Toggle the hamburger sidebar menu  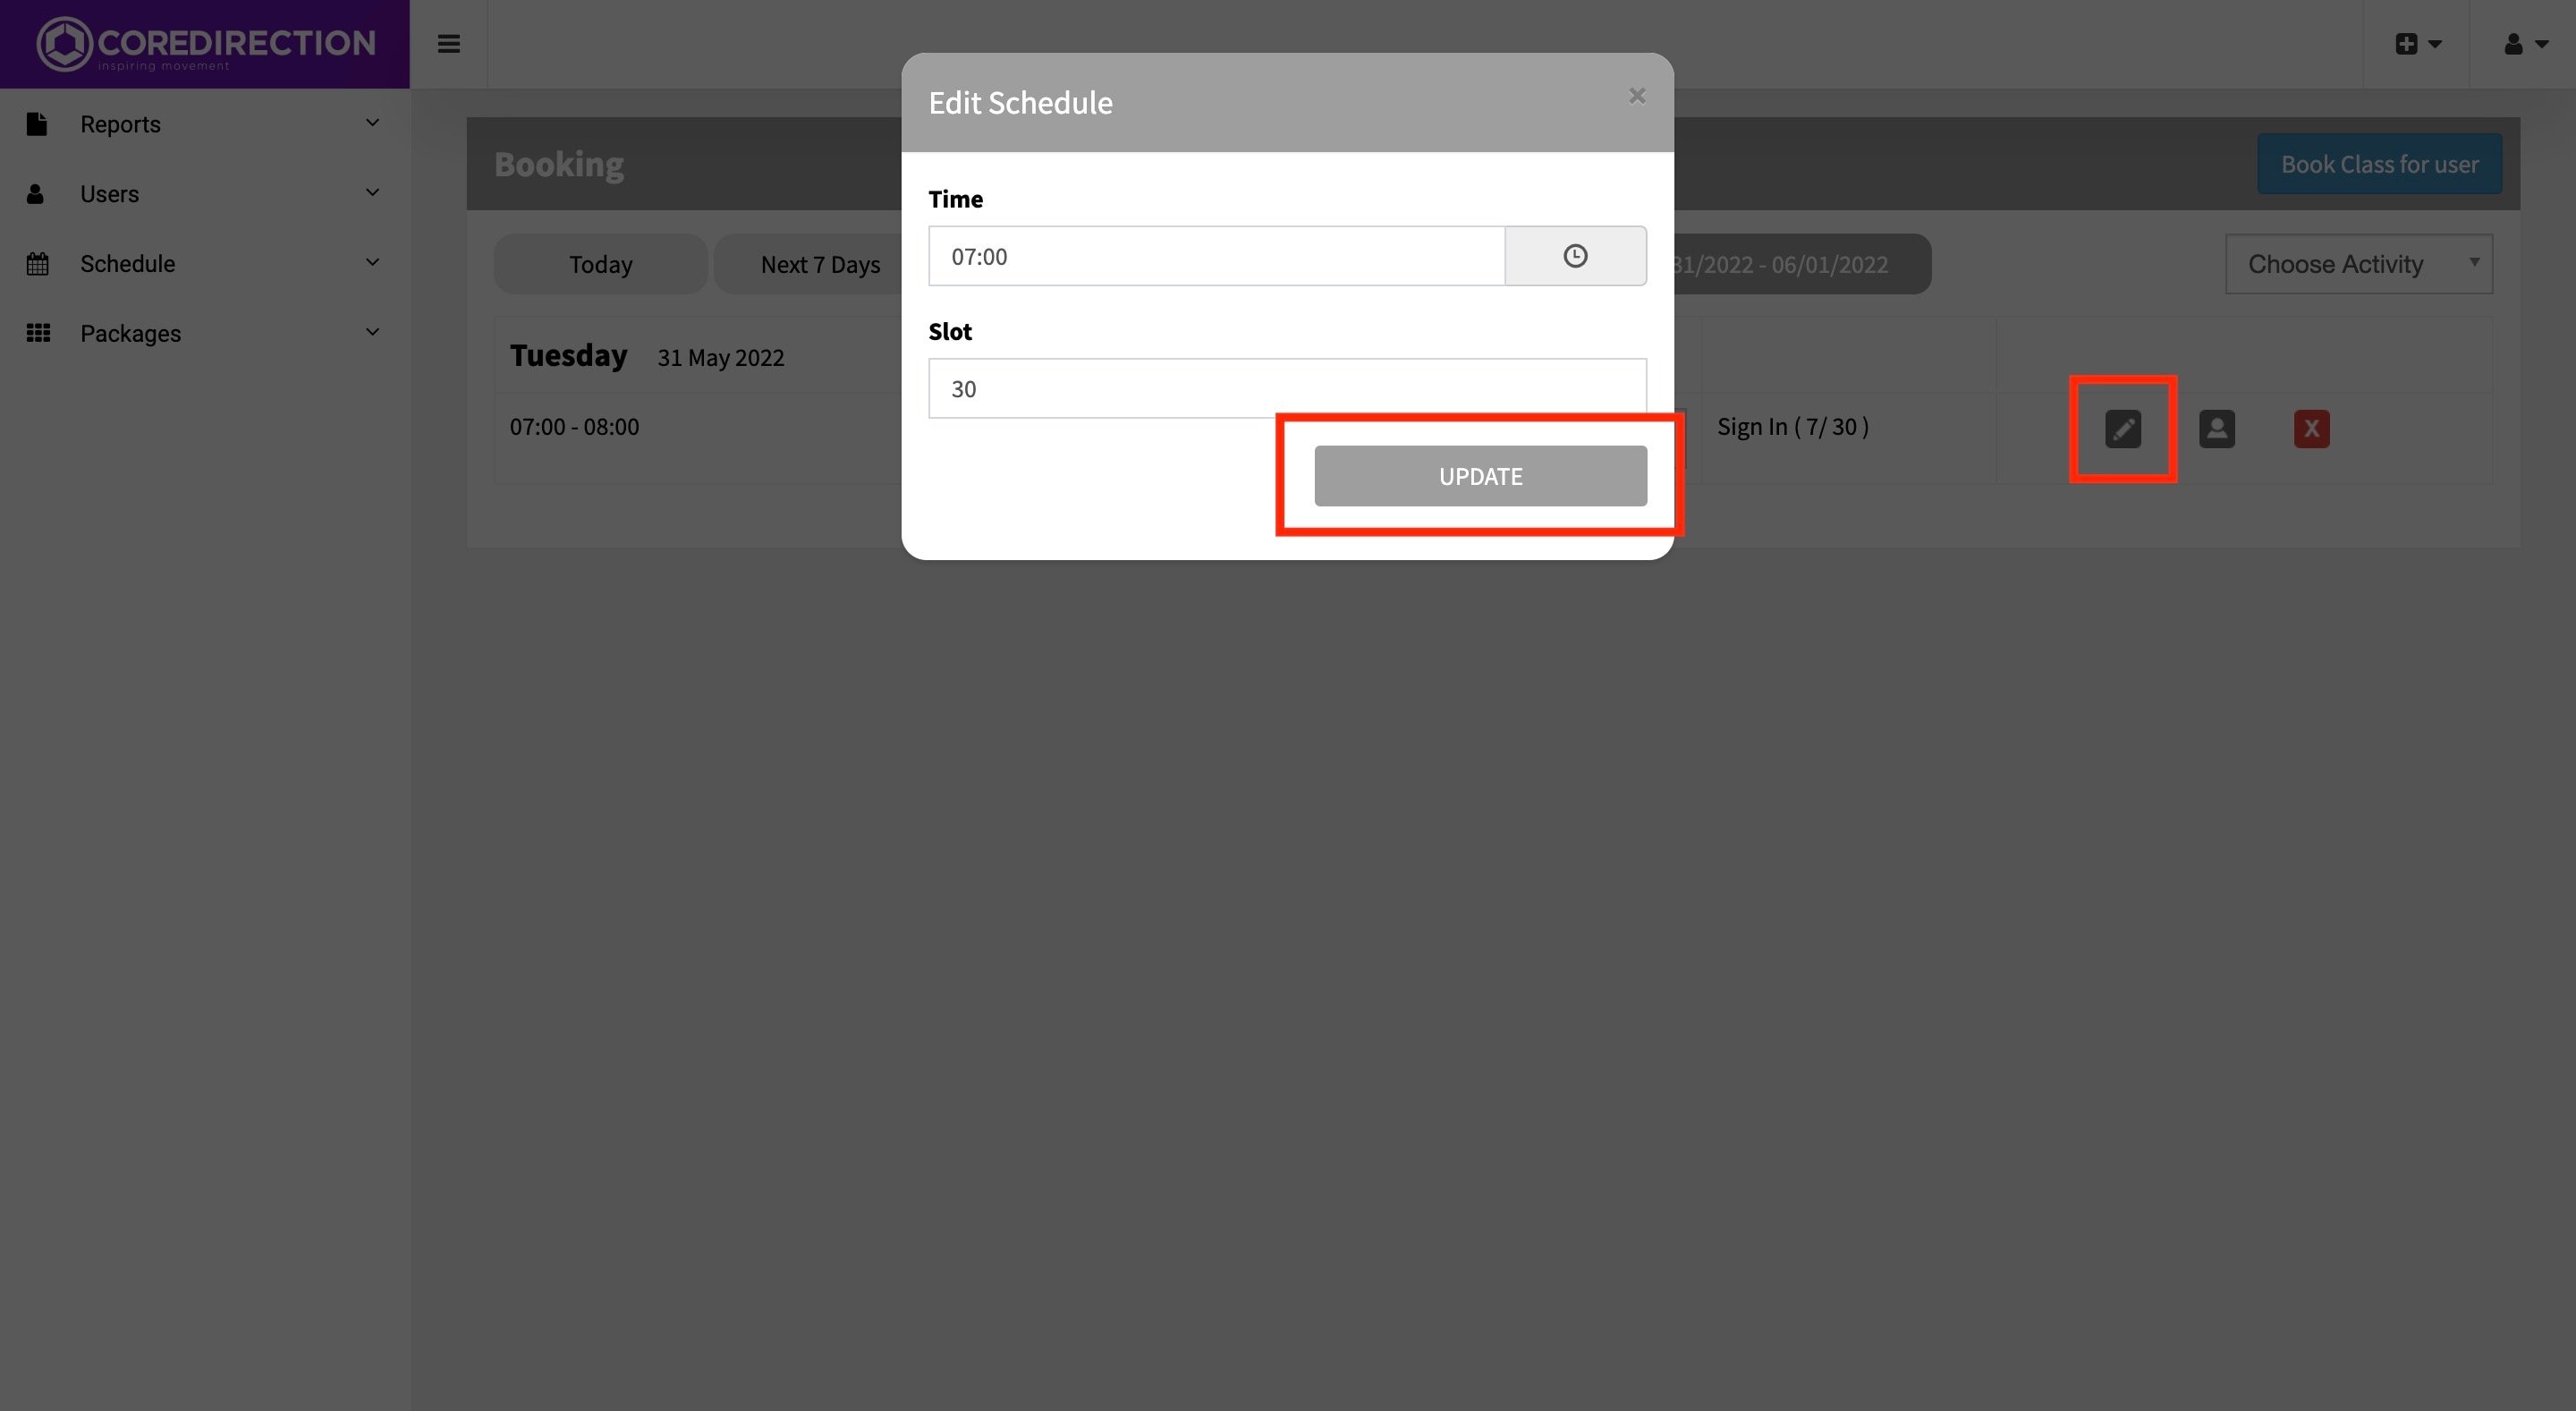[449, 44]
